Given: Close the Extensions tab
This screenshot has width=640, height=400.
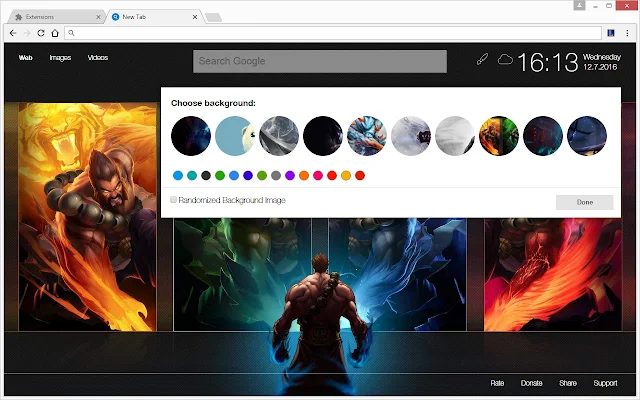Looking at the screenshot, I should 98,17.
